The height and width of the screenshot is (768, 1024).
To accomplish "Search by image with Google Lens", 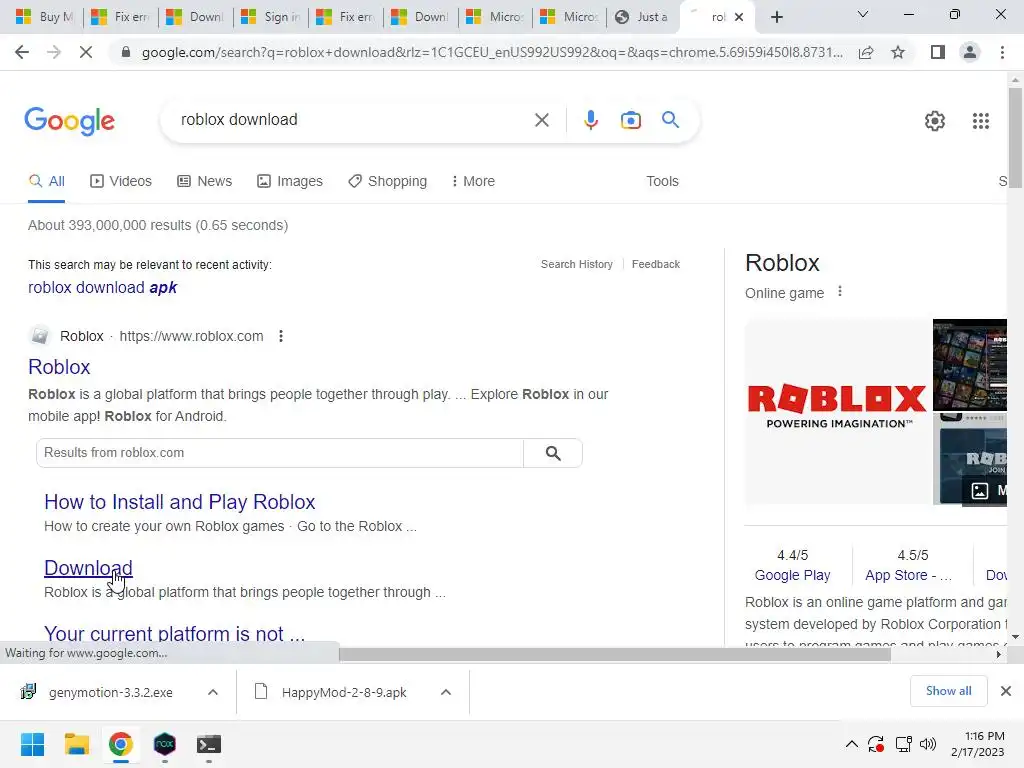I will point(630,120).
